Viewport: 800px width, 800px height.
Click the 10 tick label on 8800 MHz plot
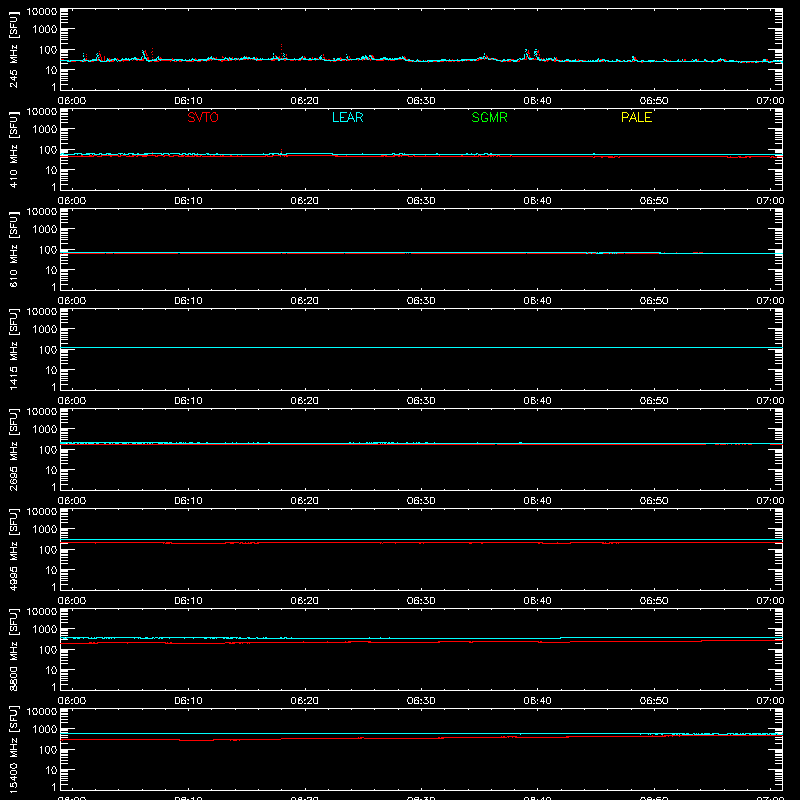pyautogui.click(x=51, y=670)
